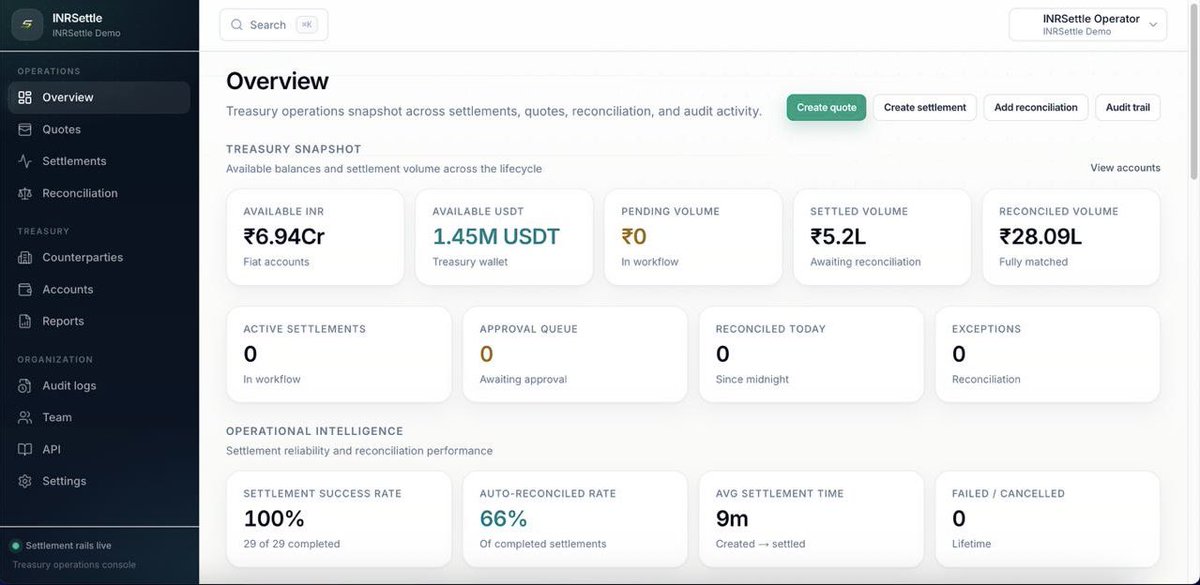Click the Accounts wallet icon
The image size is (1200, 585).
(25, 289)
